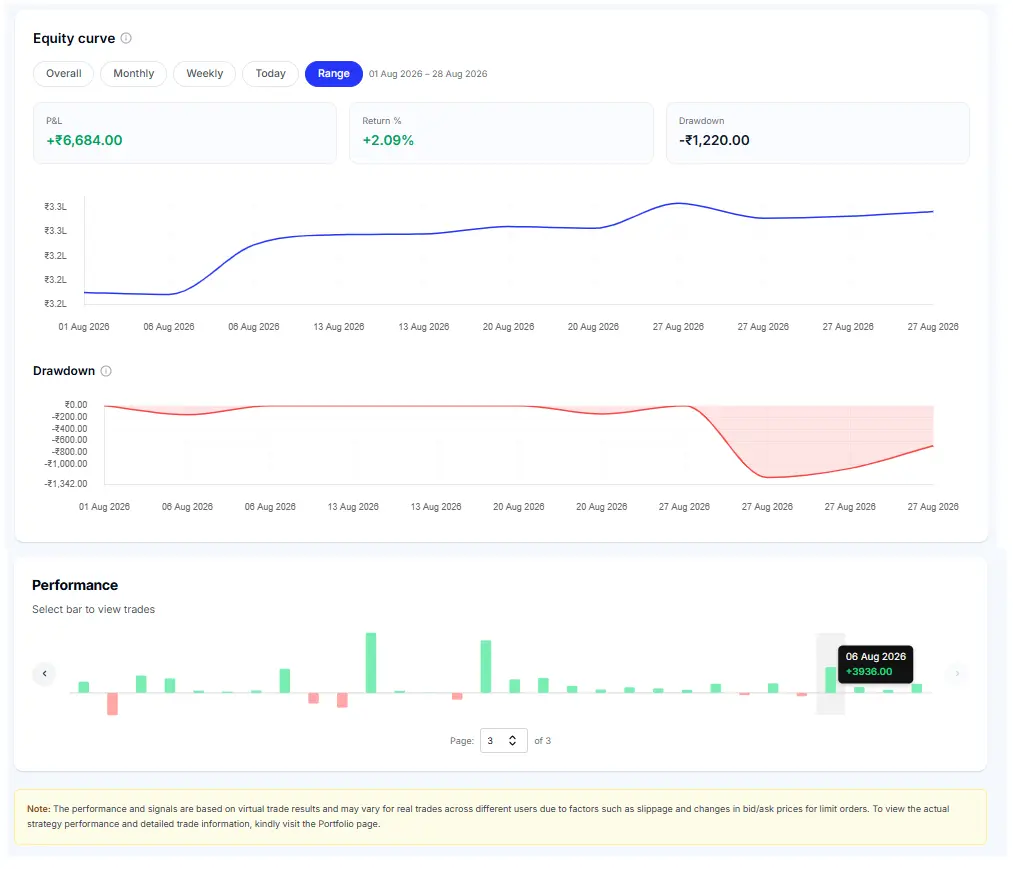Select the tallest green bar in Performance chart
The height and width of the screenshot is (869, 1013).
point(371,663)
